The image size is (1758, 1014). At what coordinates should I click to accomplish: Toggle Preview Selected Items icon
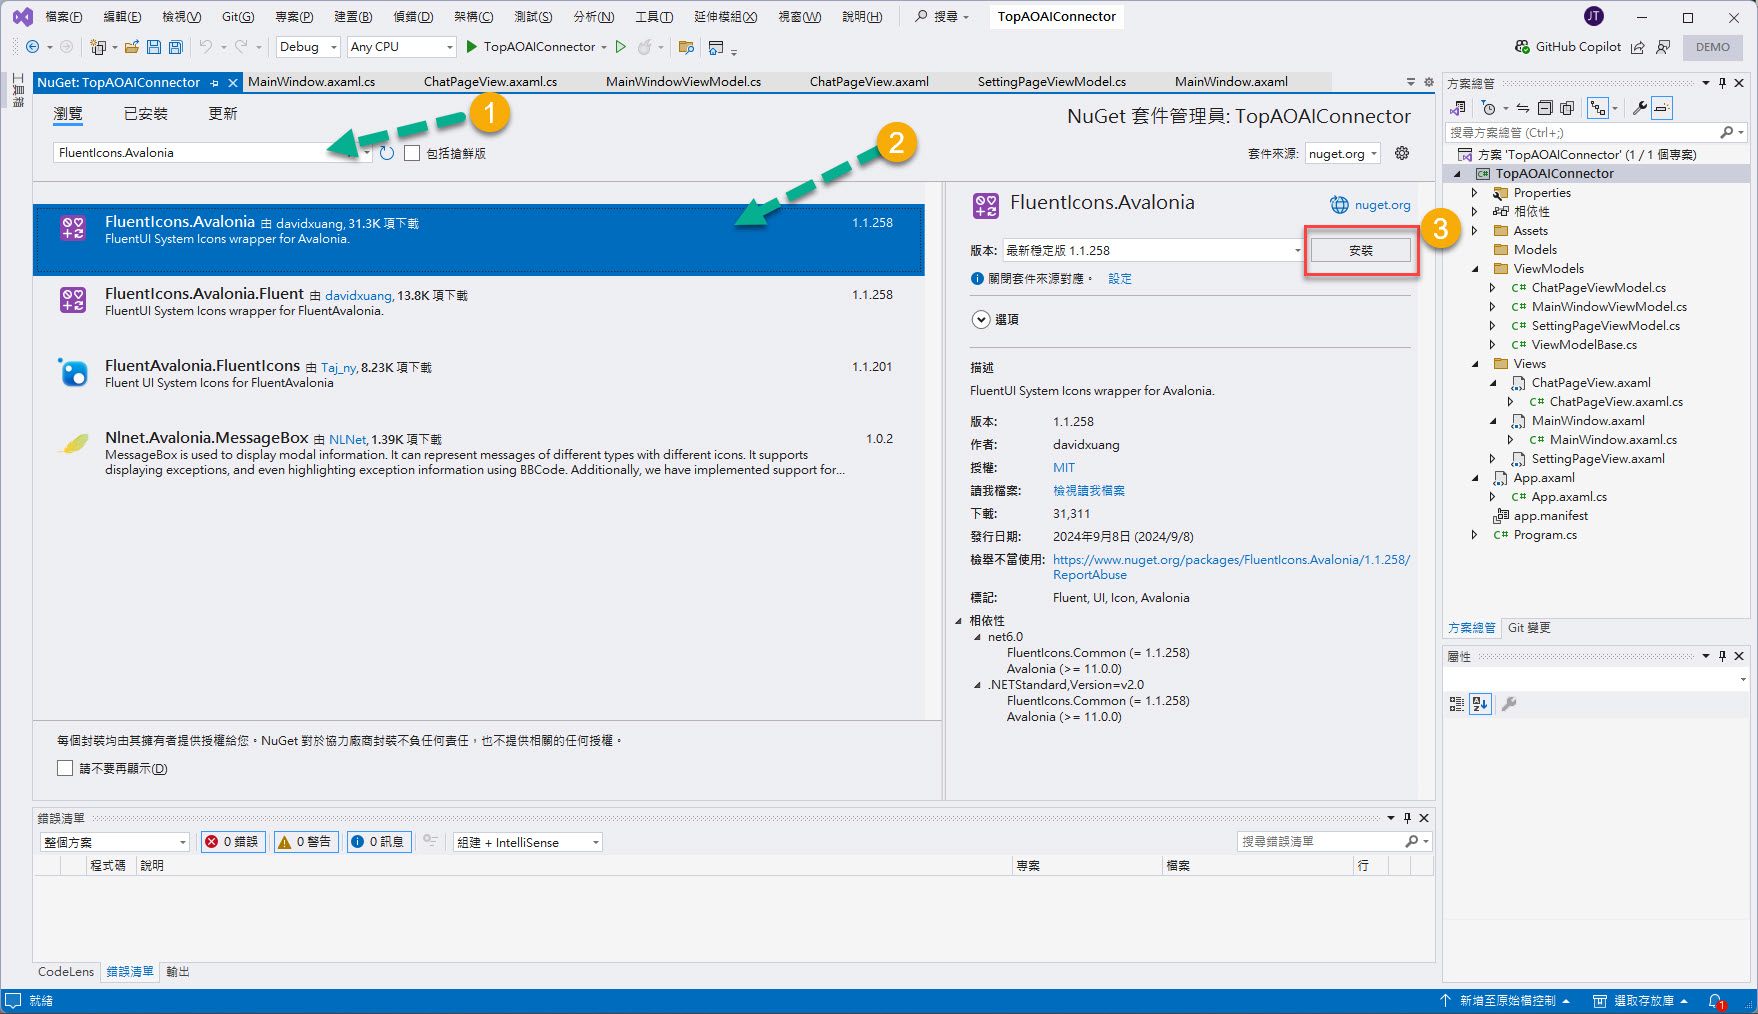(x=1662, y=108)
